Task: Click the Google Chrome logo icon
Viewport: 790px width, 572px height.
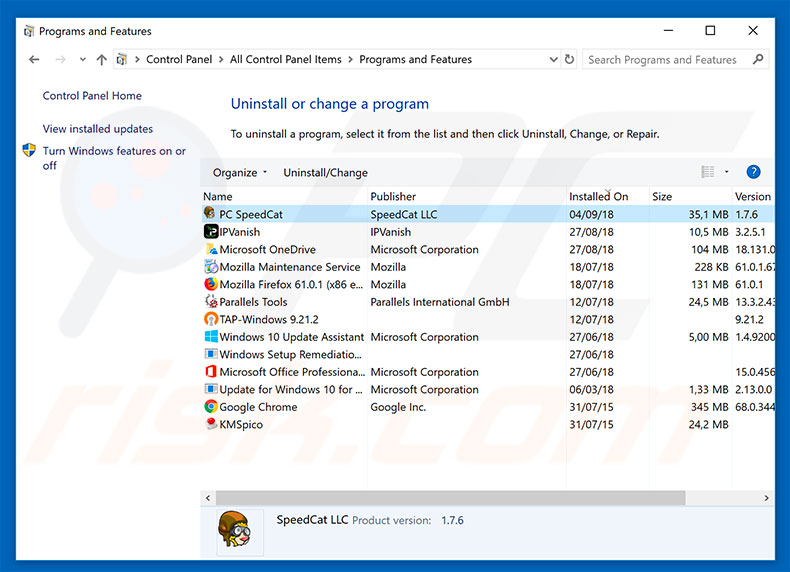Action: [x=211, y=406]
